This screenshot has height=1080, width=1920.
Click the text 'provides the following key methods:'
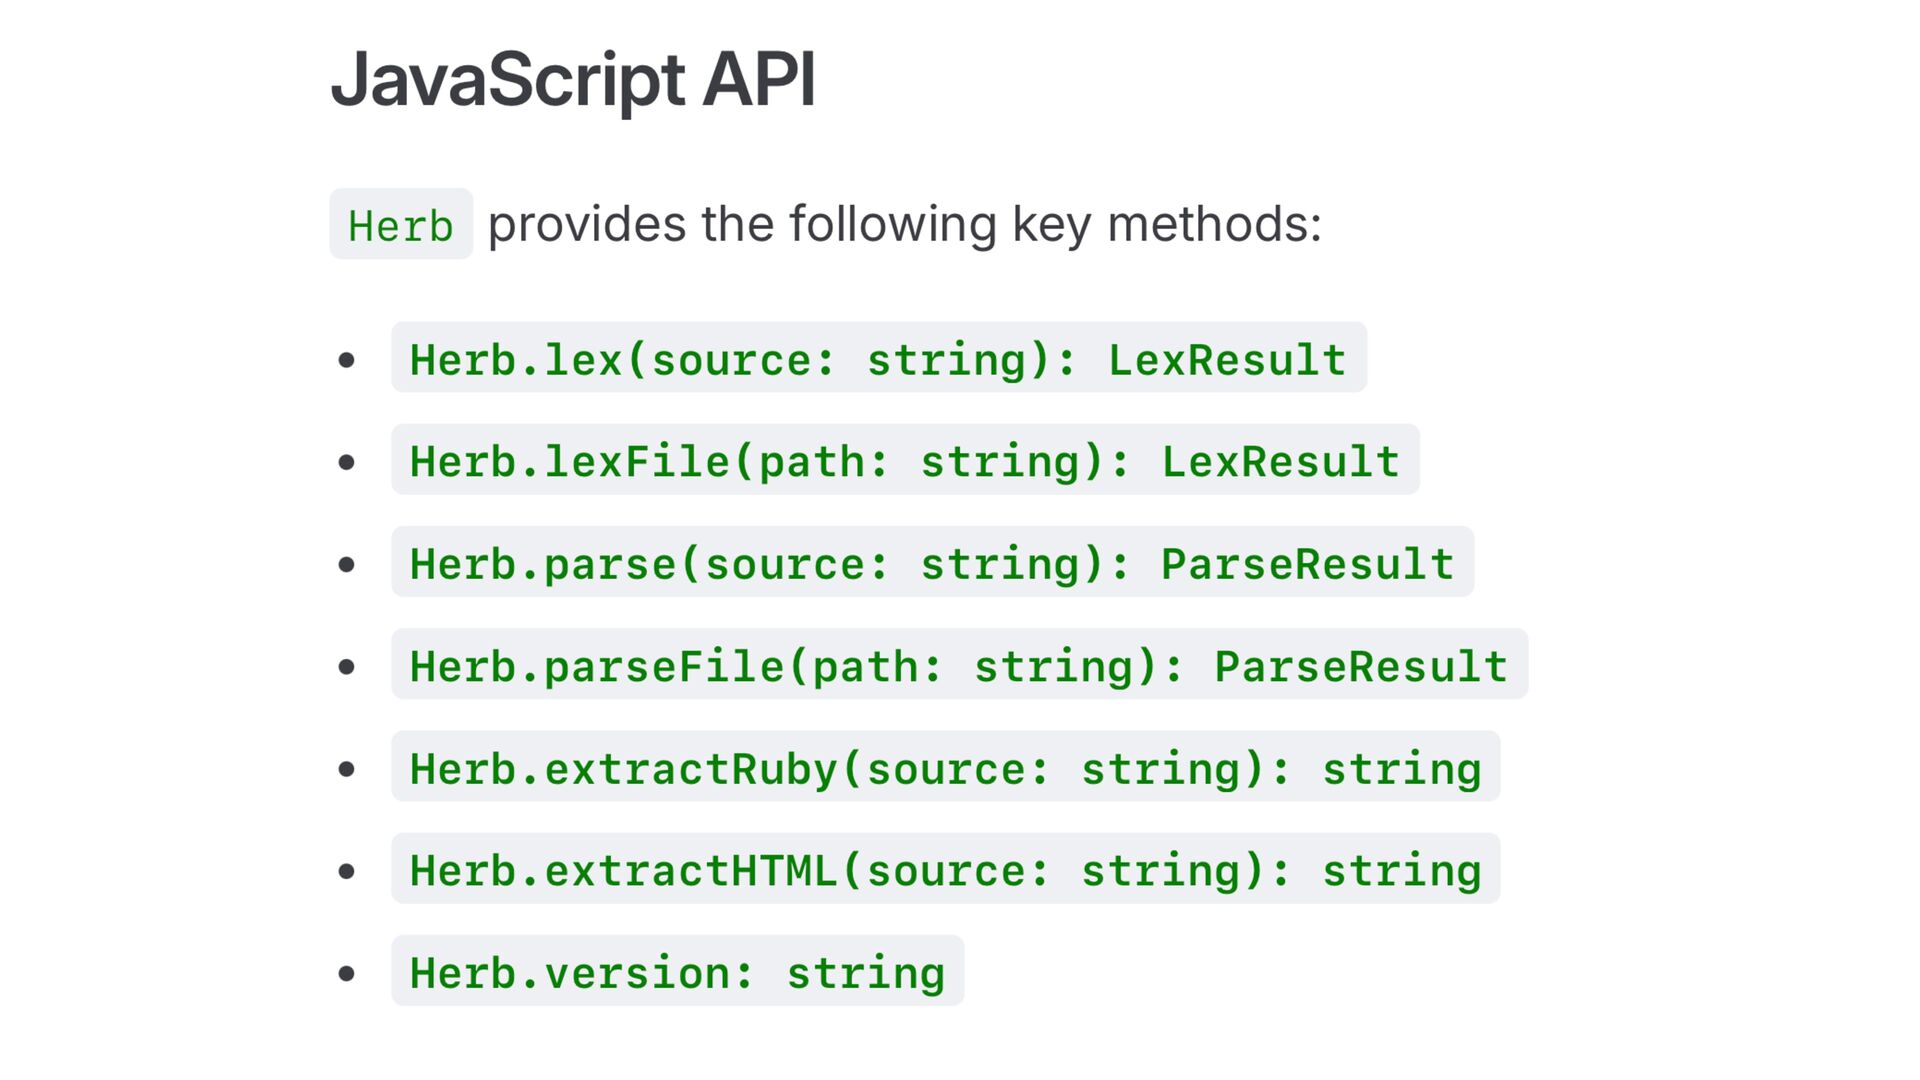tap(904, 224)
